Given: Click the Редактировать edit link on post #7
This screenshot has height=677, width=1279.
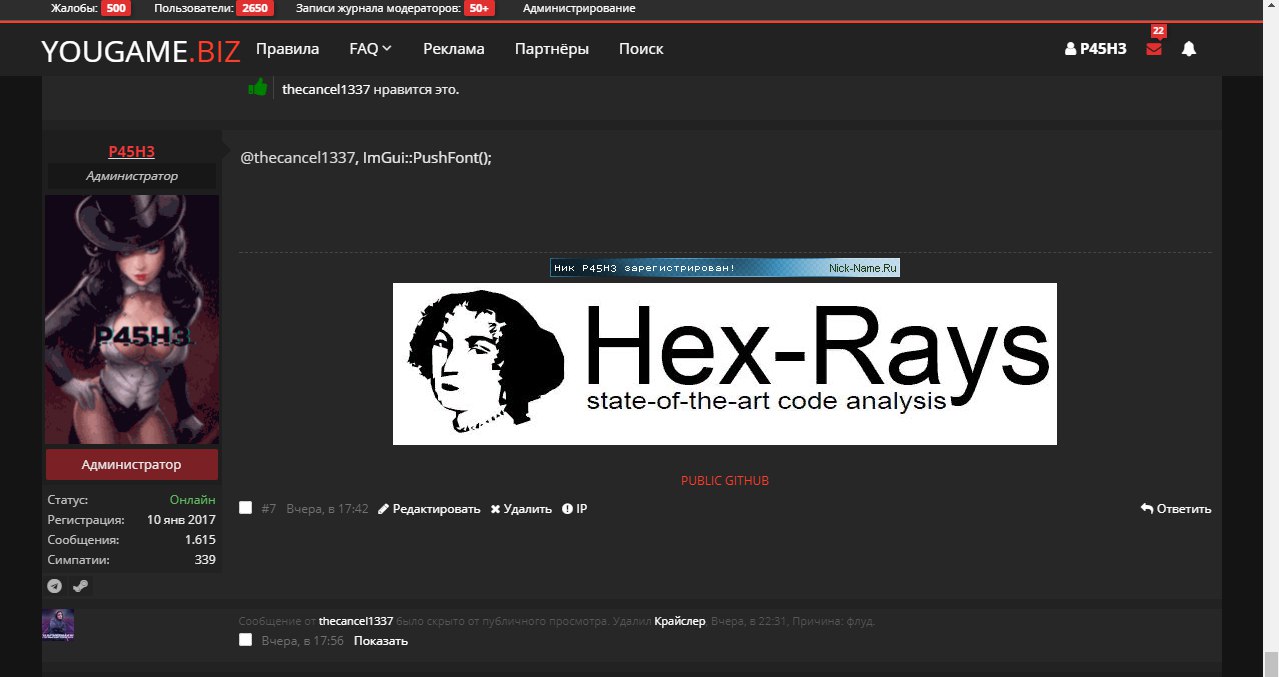Looking at the screenshot, I should coord(429,509).
